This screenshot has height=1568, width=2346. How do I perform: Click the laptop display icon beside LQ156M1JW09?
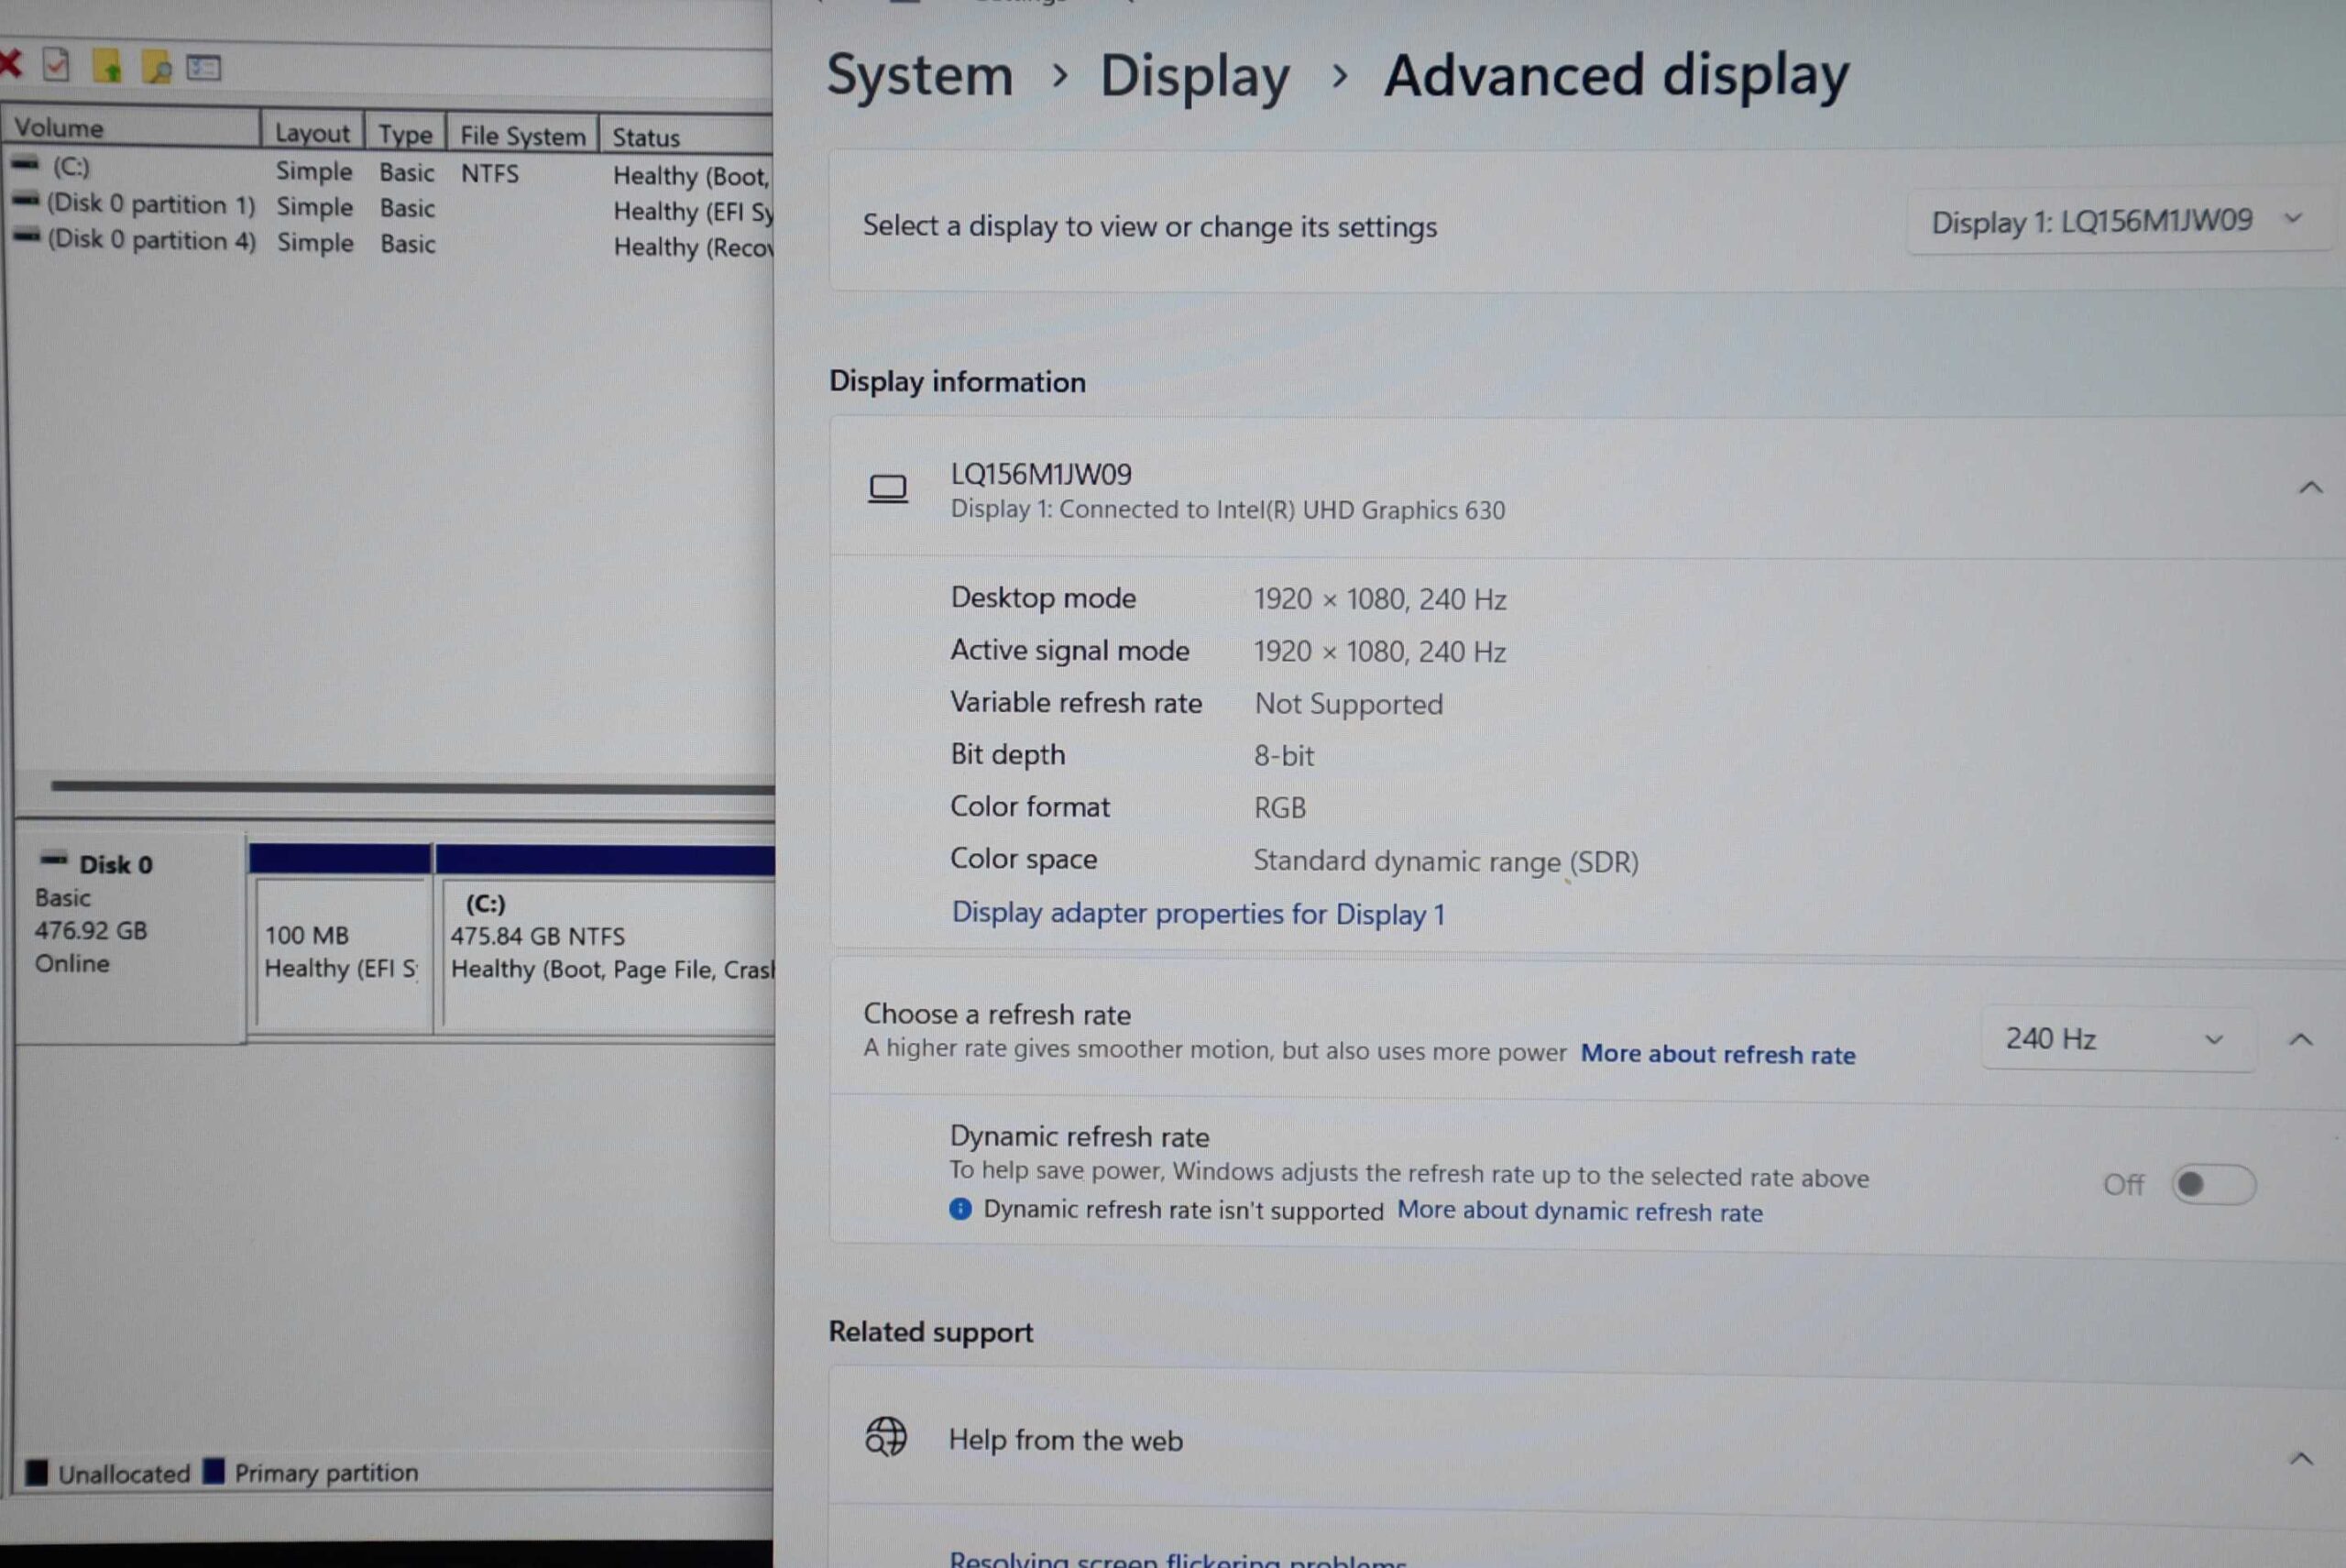point(887,489)
